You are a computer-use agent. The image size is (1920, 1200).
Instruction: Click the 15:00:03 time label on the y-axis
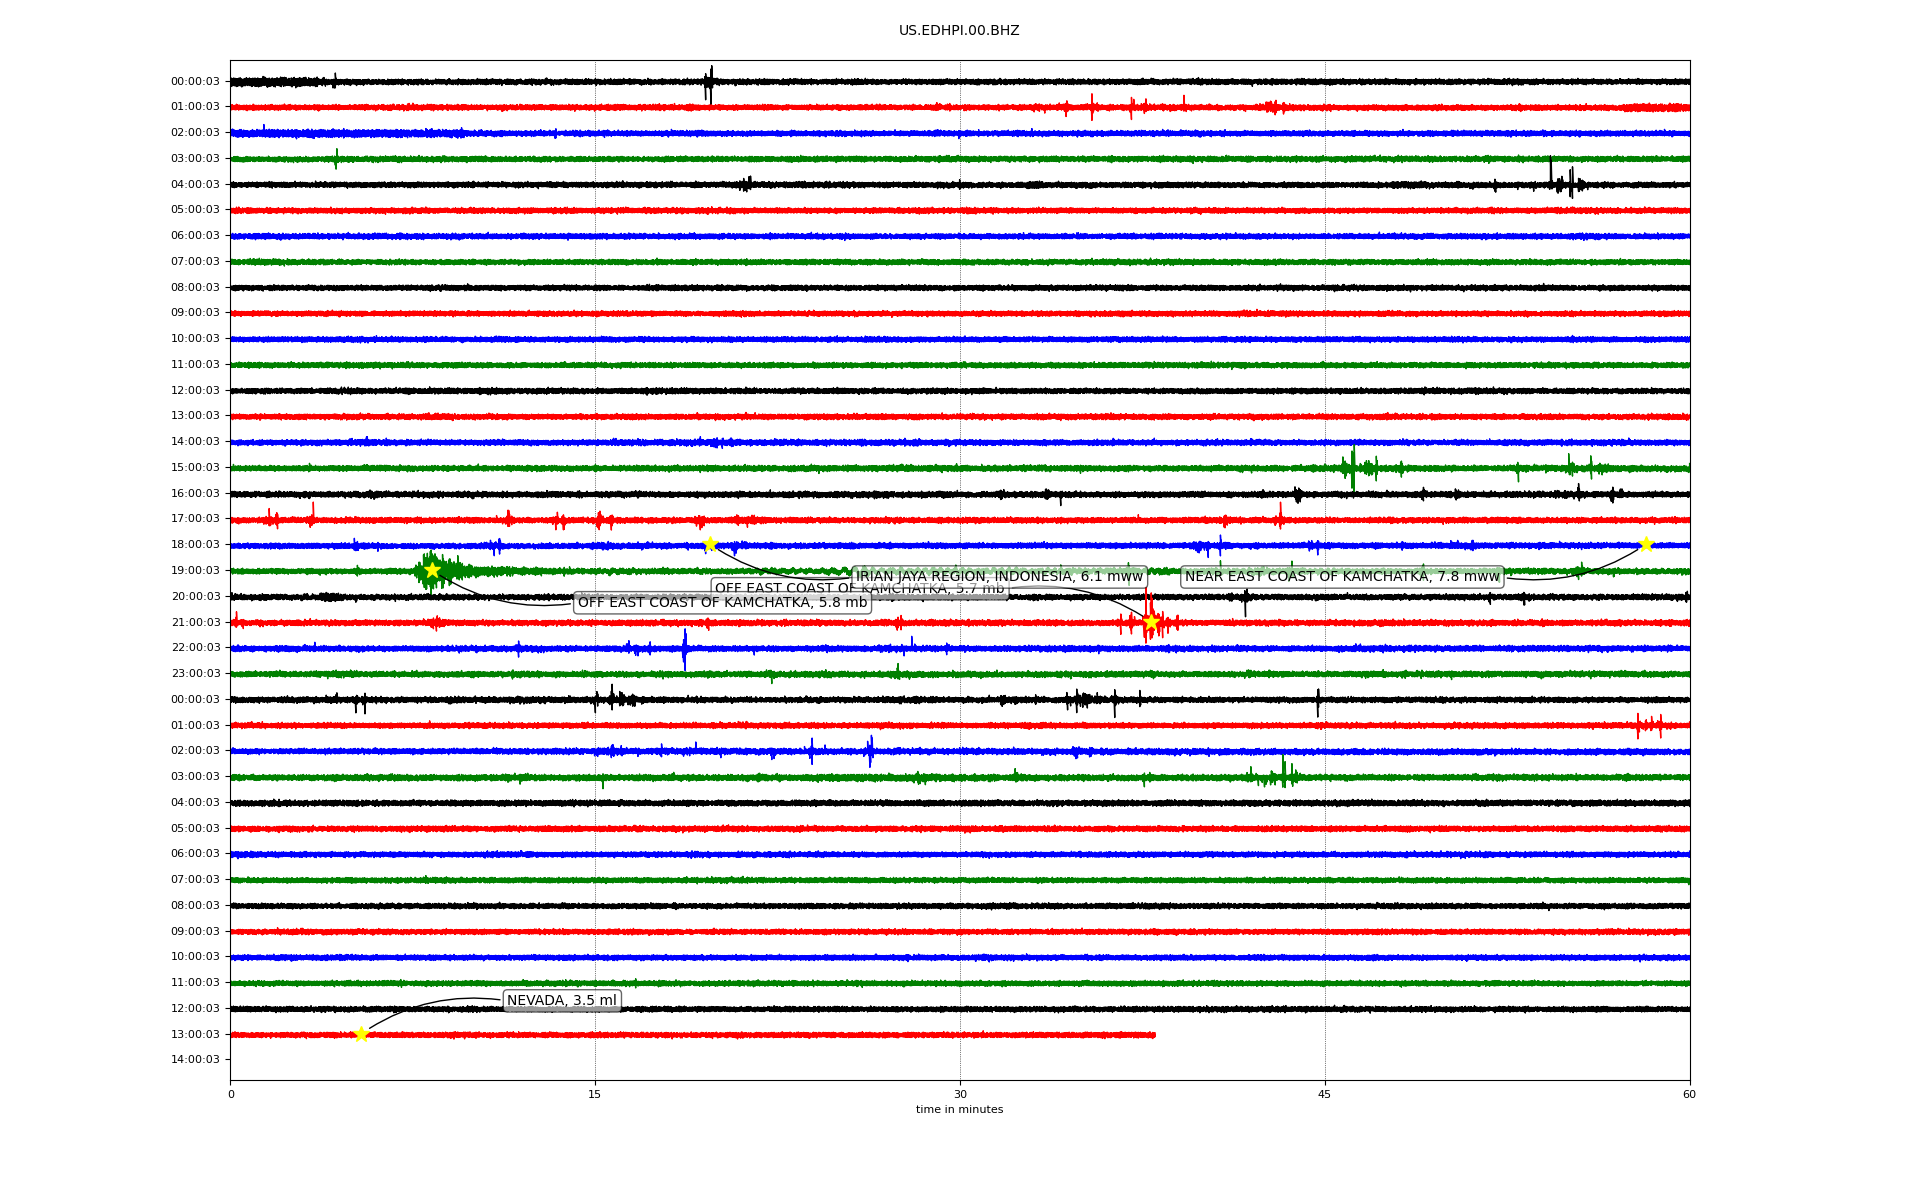[x=195, y=467]
